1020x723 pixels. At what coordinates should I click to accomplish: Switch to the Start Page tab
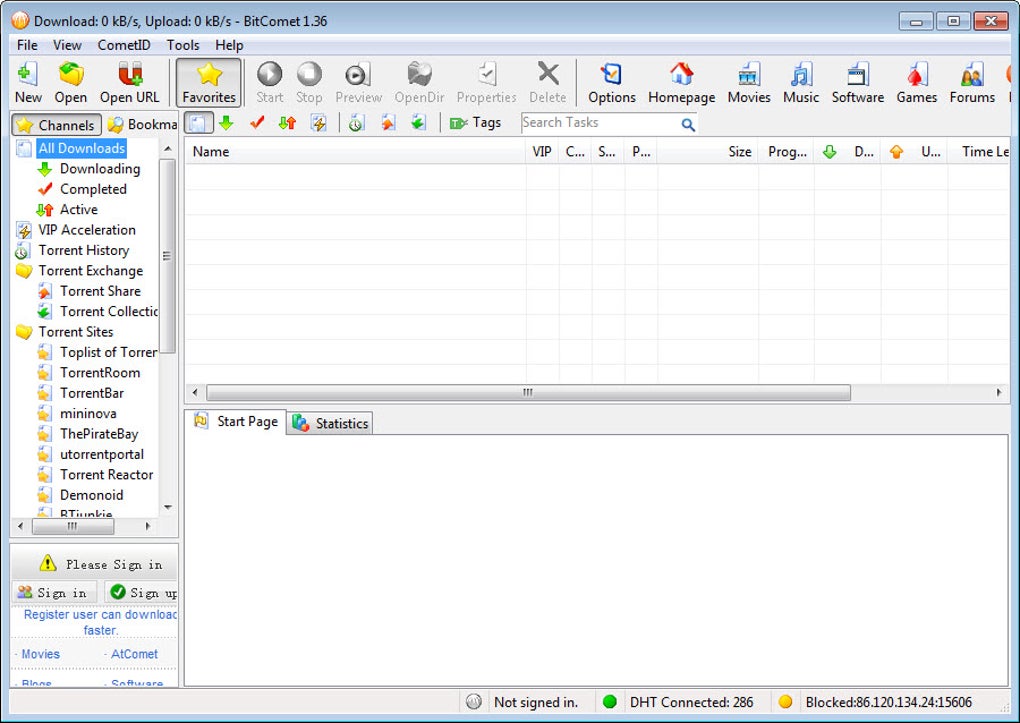click(x=236, y=422)
